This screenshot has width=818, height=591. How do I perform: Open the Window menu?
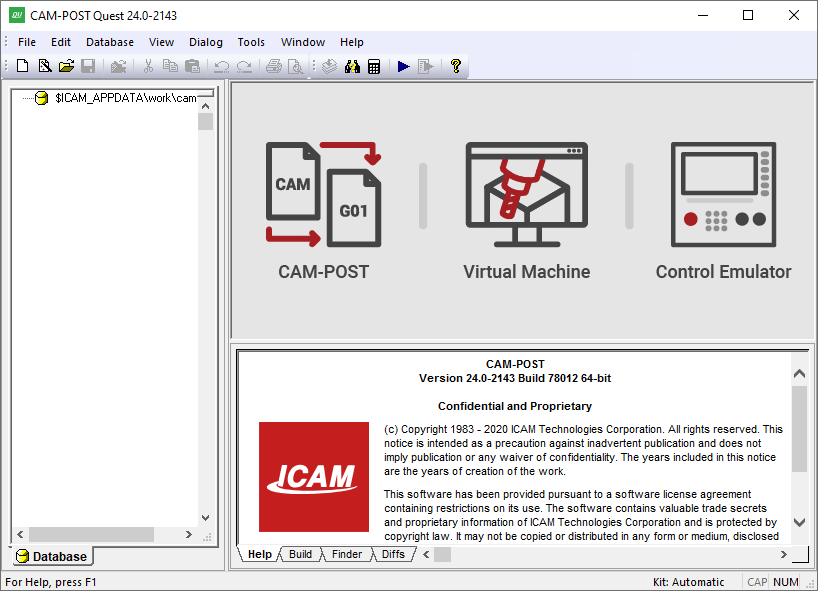(303, 42)
